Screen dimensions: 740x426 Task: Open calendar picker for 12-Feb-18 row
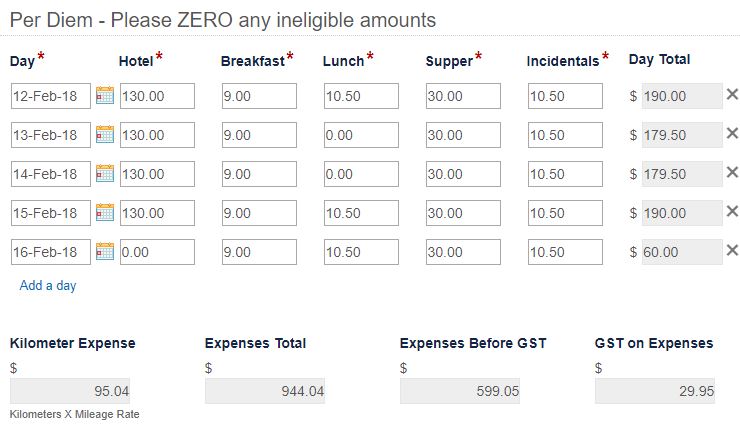pos(105,95)
